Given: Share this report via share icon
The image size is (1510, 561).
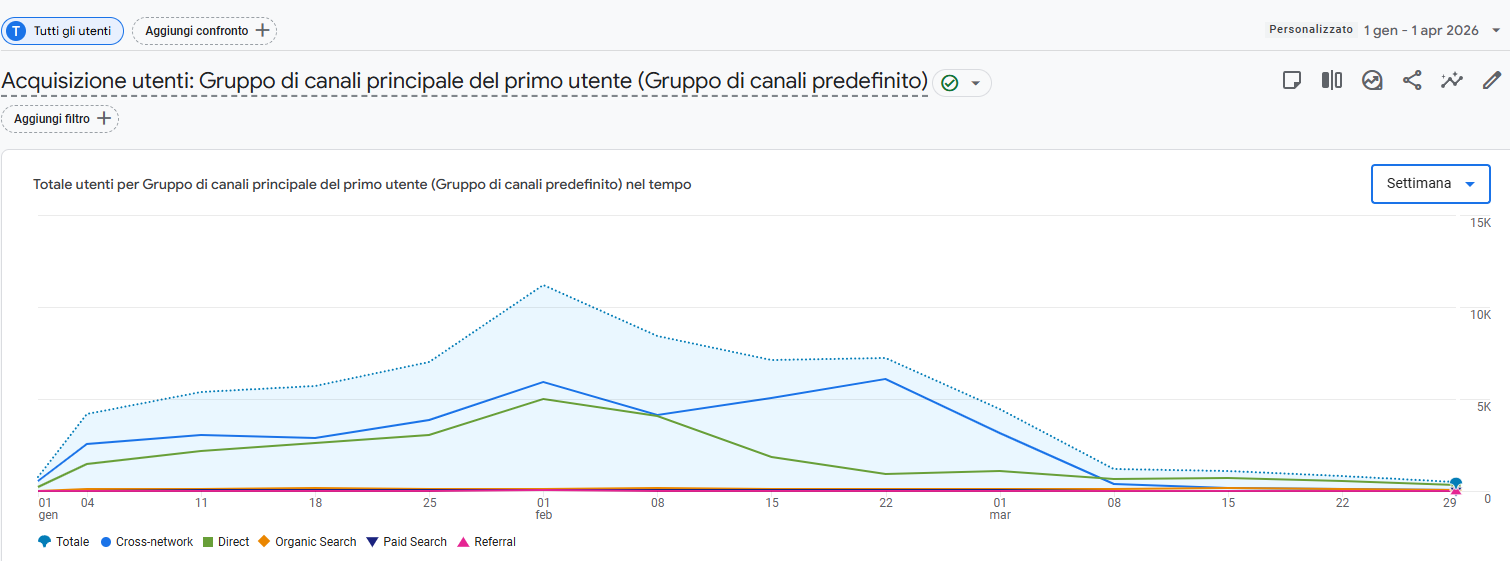Looking at the screenshot, I should (x=1412, y=81).
